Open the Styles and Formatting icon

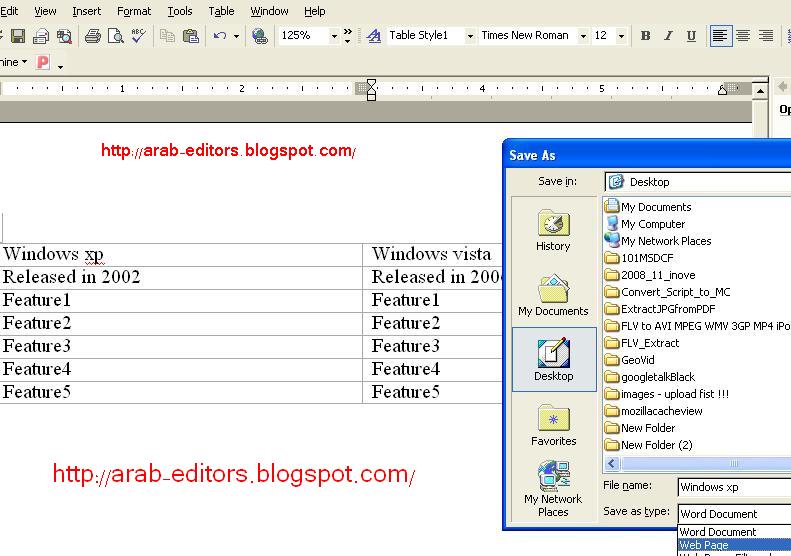pos(374,36)
